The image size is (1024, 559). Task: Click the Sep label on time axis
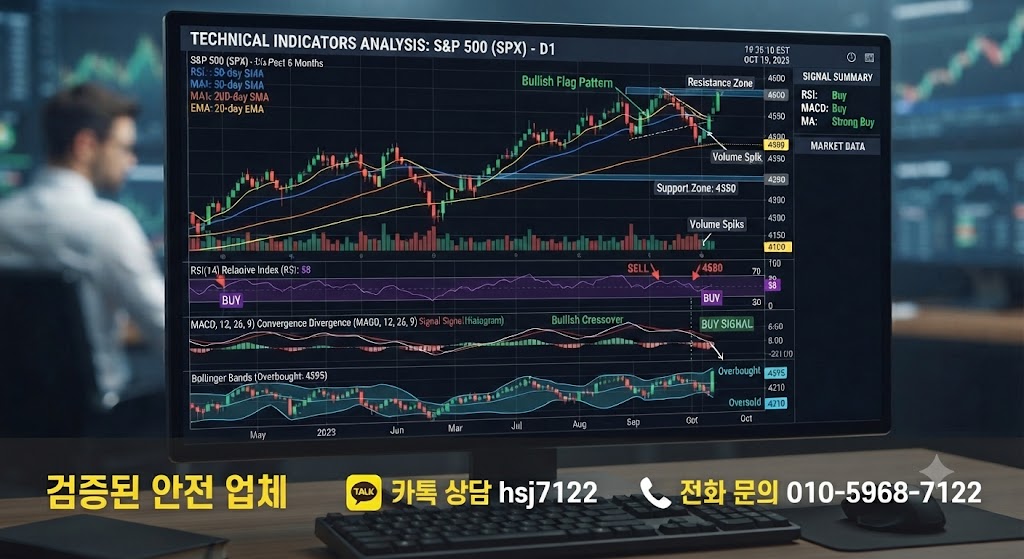click(633, 422)
